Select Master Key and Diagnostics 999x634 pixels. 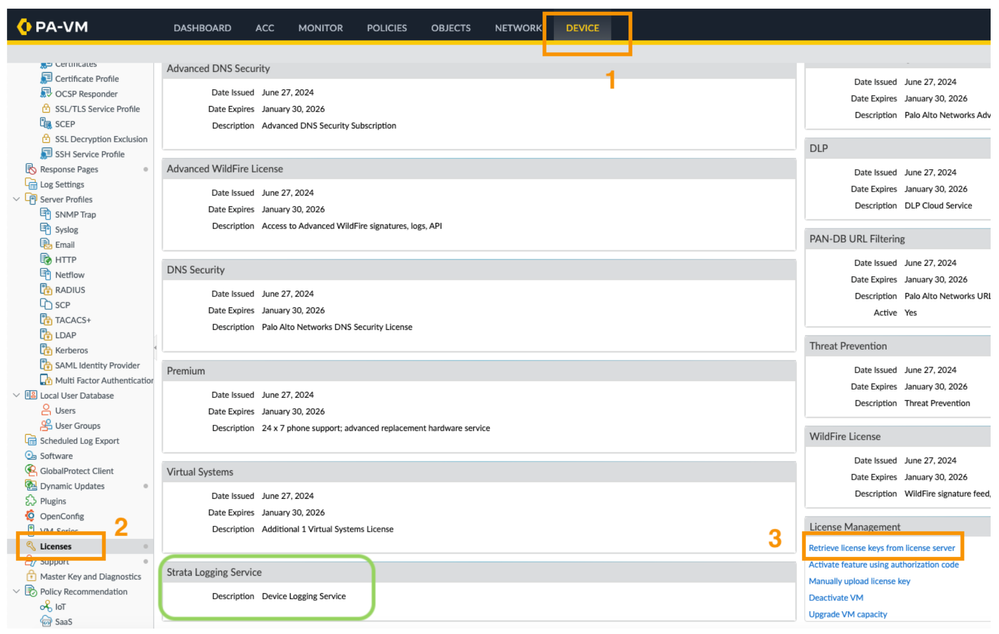(90, 576)
